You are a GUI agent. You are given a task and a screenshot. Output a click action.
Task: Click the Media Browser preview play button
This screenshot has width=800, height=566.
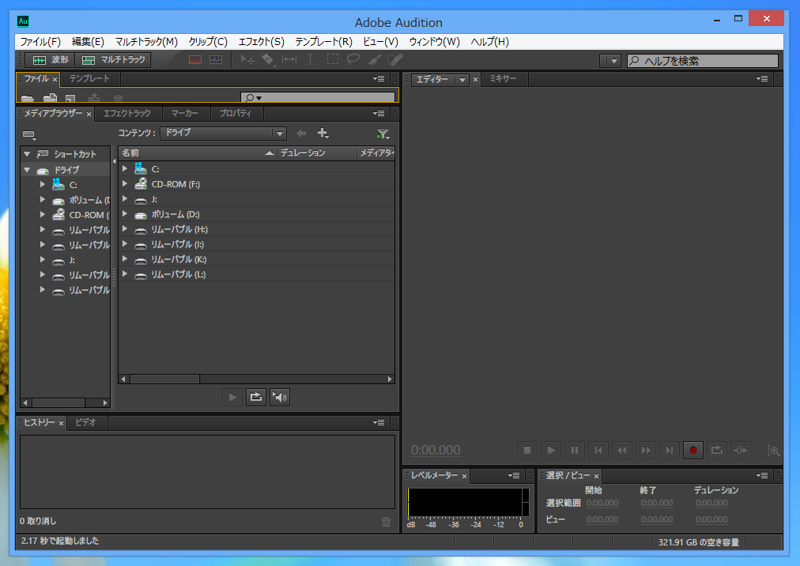(232, 397)
